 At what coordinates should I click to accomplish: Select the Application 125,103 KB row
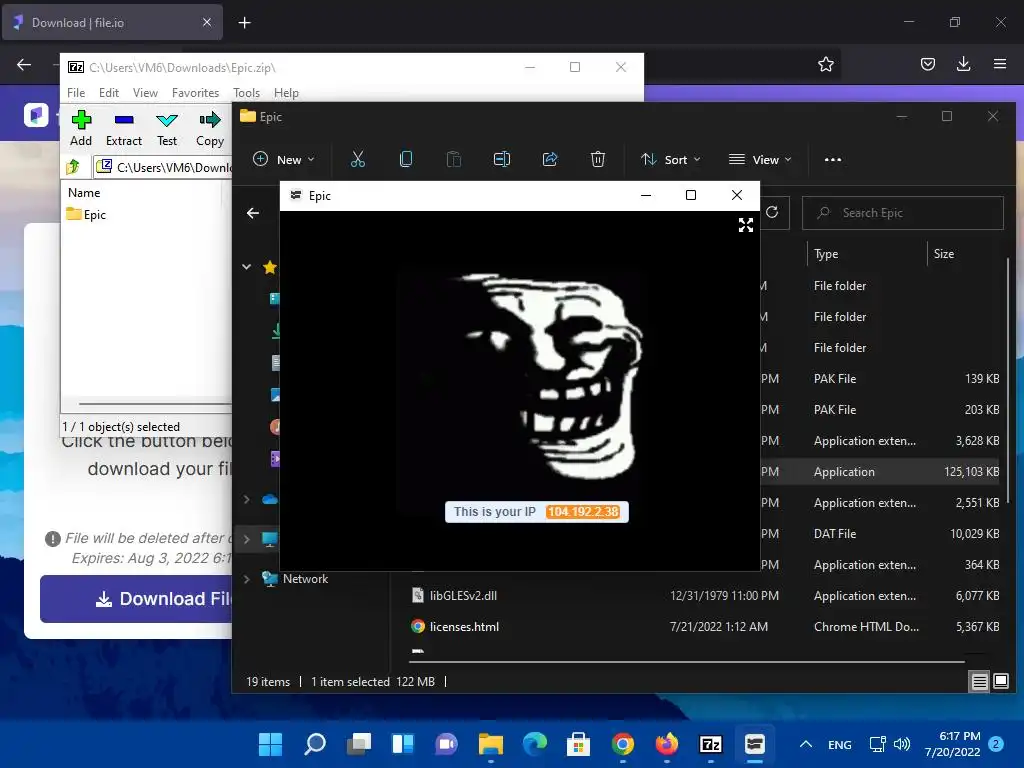(882, 472)
